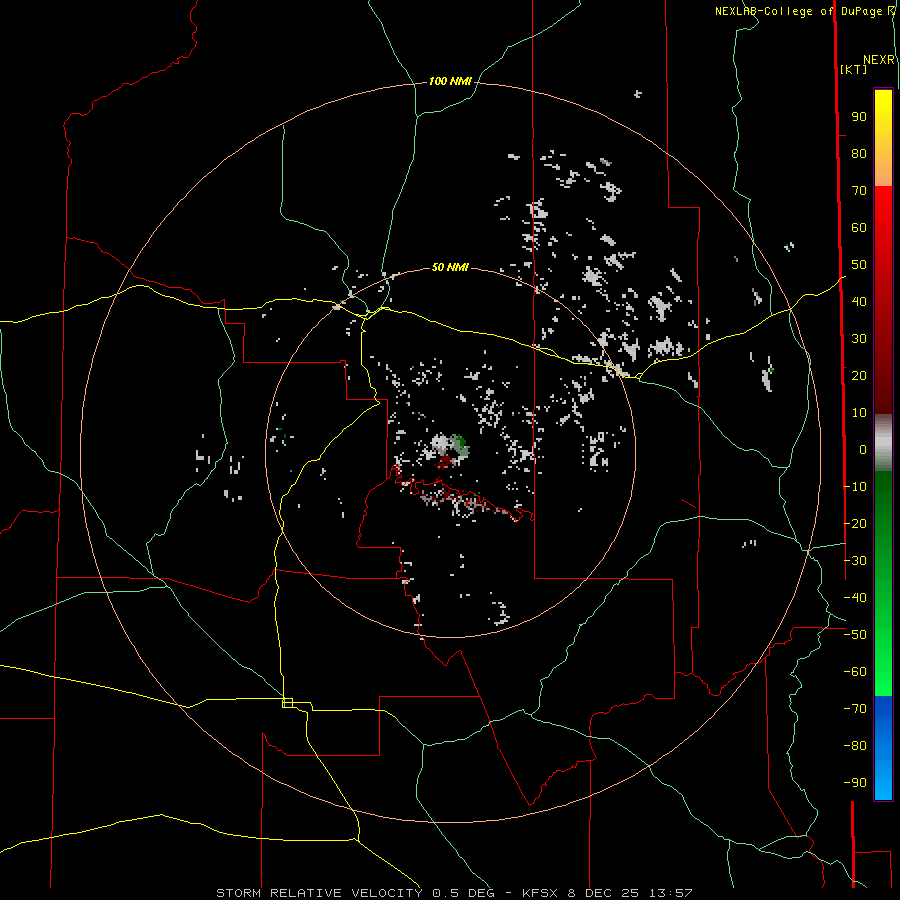Click the 70 value on velocity scale

[859, 191]
